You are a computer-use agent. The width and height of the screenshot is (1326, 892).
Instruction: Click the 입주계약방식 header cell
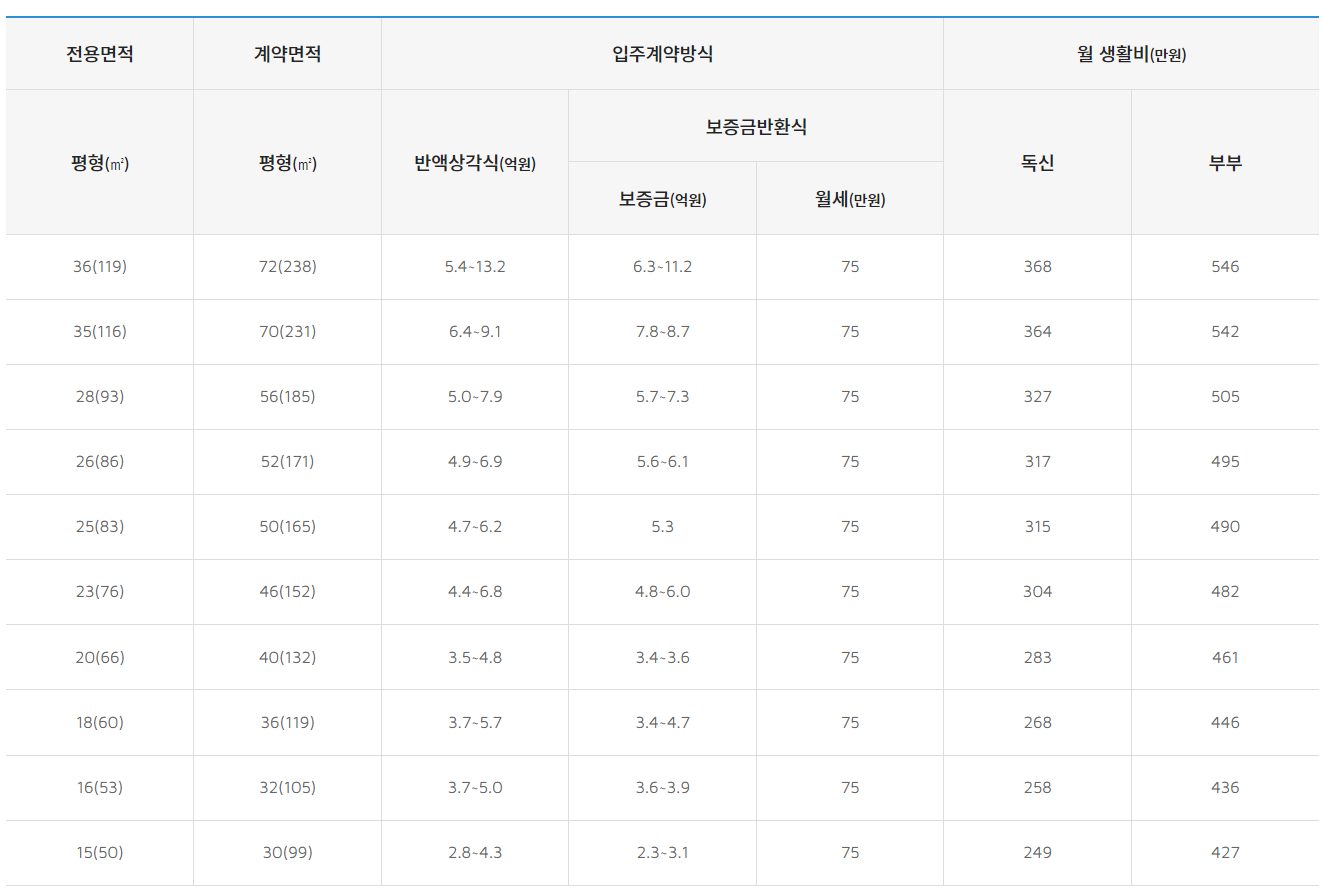[x=662, y=54]
